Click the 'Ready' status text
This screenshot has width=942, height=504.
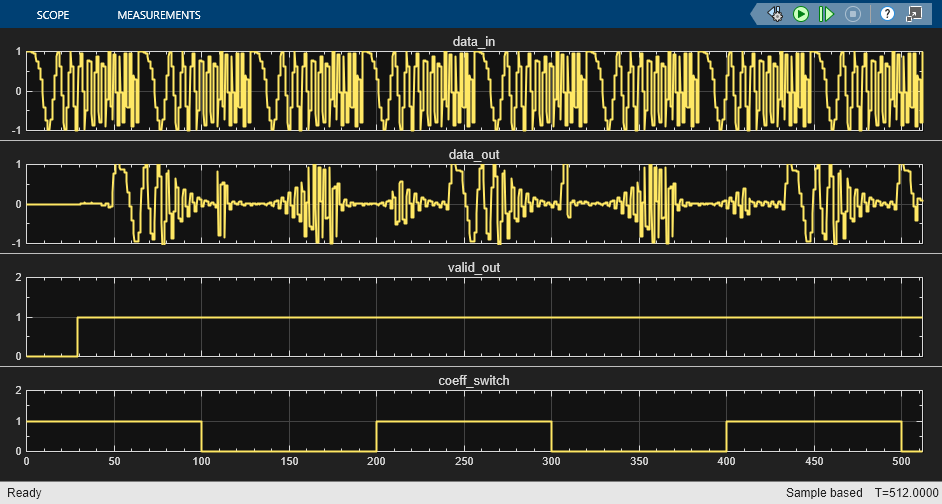click(x=24, y=493)
